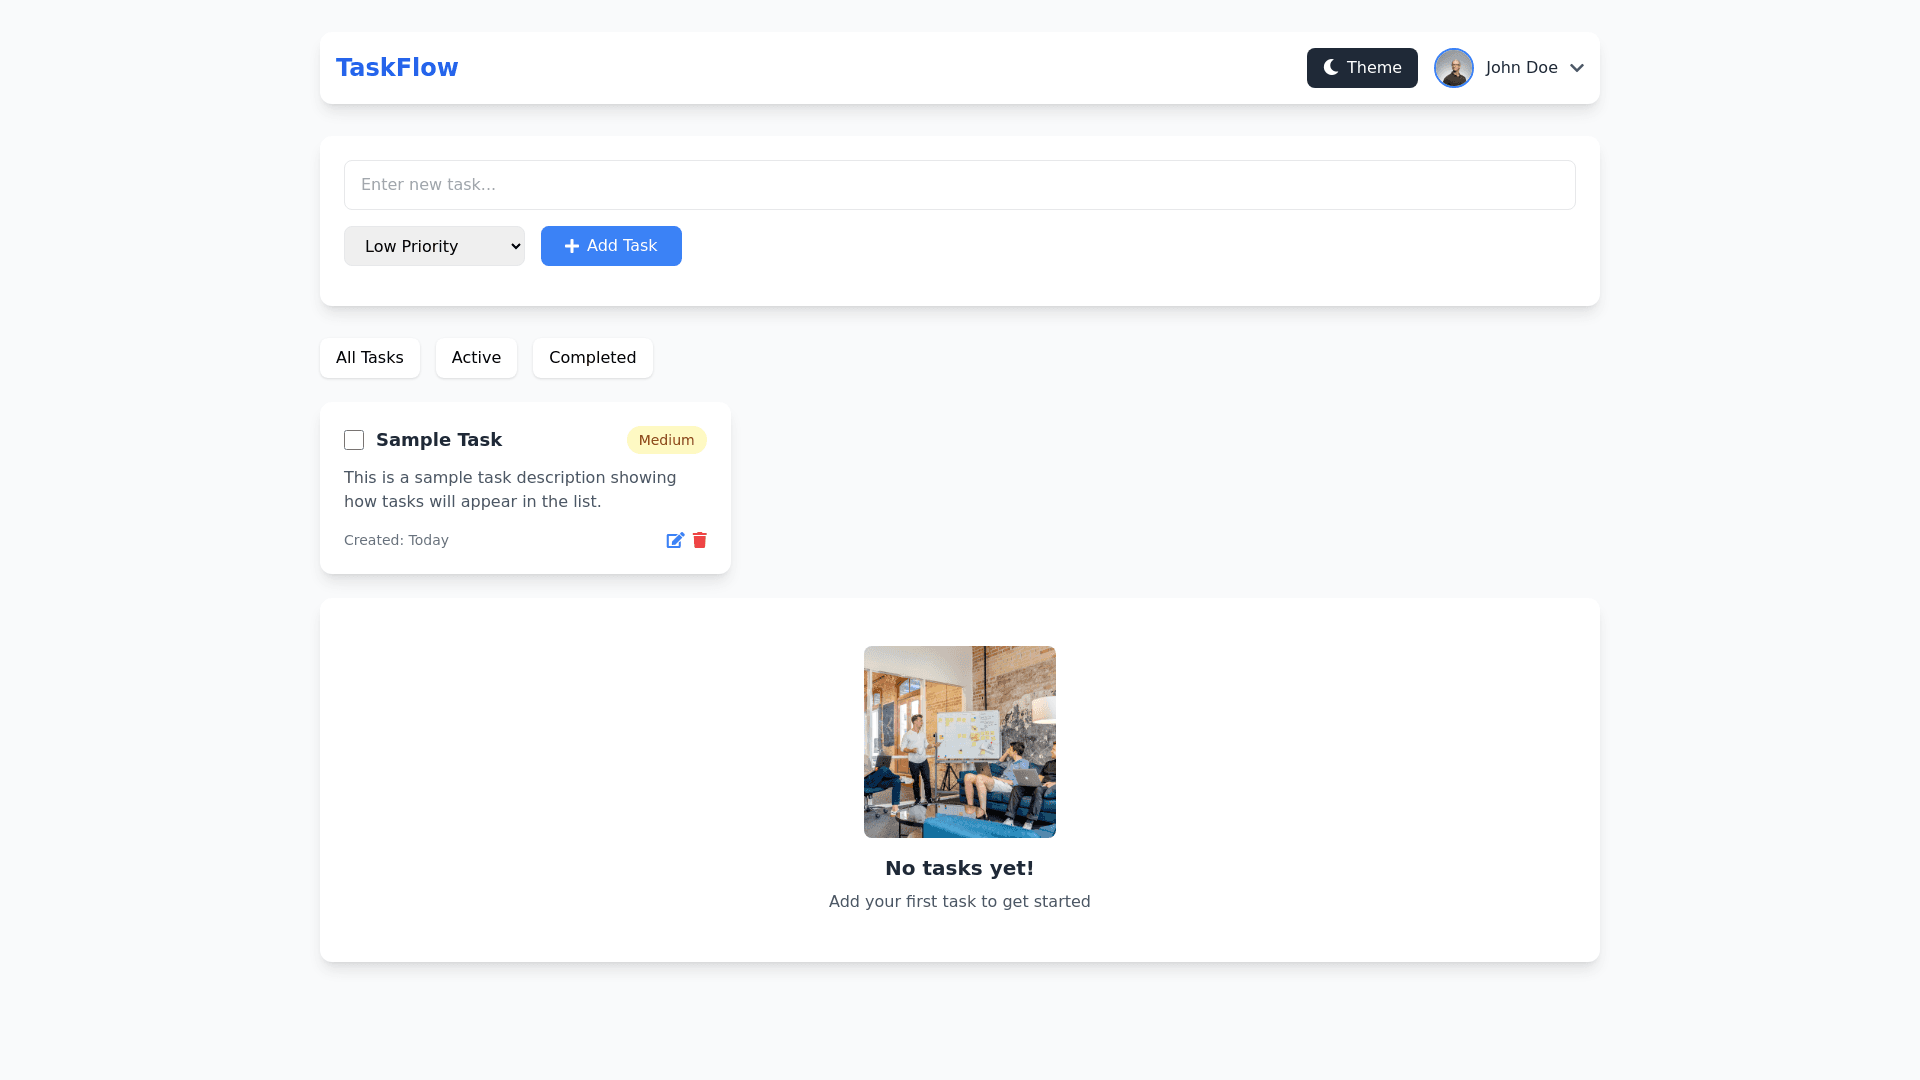Click the plus icon in Add Task

click(572, 246)
